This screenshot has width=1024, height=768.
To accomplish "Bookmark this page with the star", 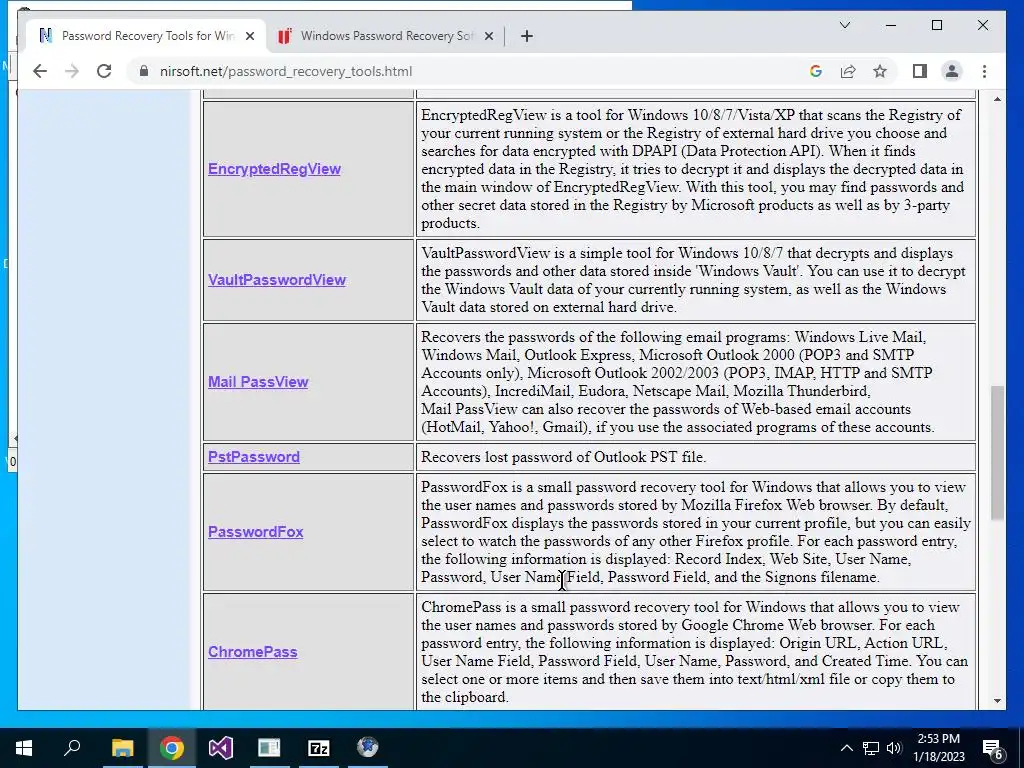I will tap(880, 71).
